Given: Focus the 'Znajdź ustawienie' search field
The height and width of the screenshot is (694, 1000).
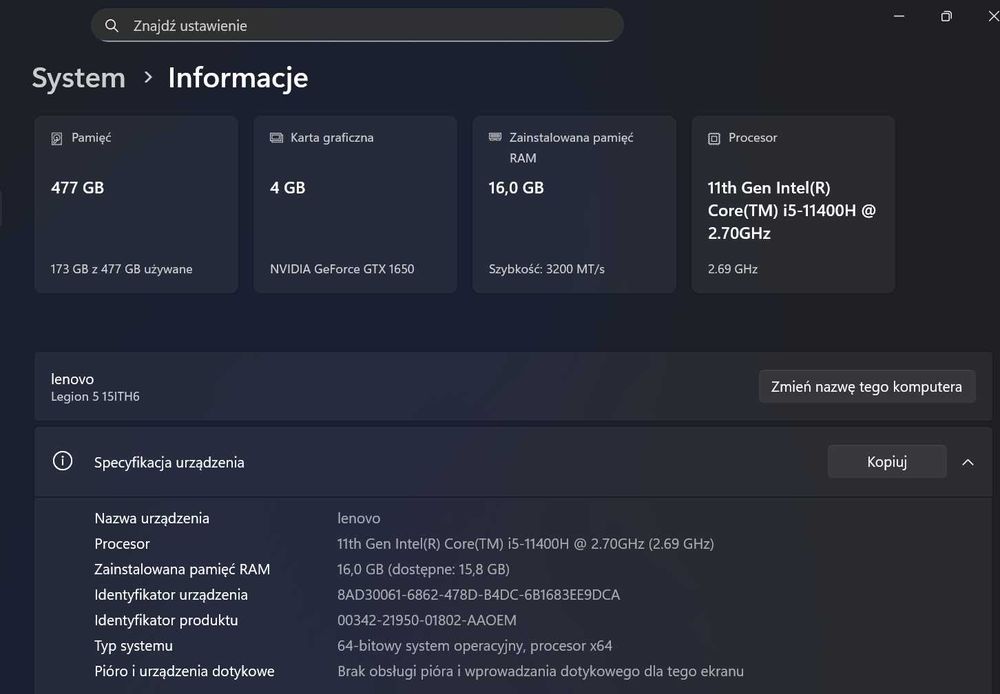Looking at the screenshot, I should pyautogui.click(x=357, y=26).
